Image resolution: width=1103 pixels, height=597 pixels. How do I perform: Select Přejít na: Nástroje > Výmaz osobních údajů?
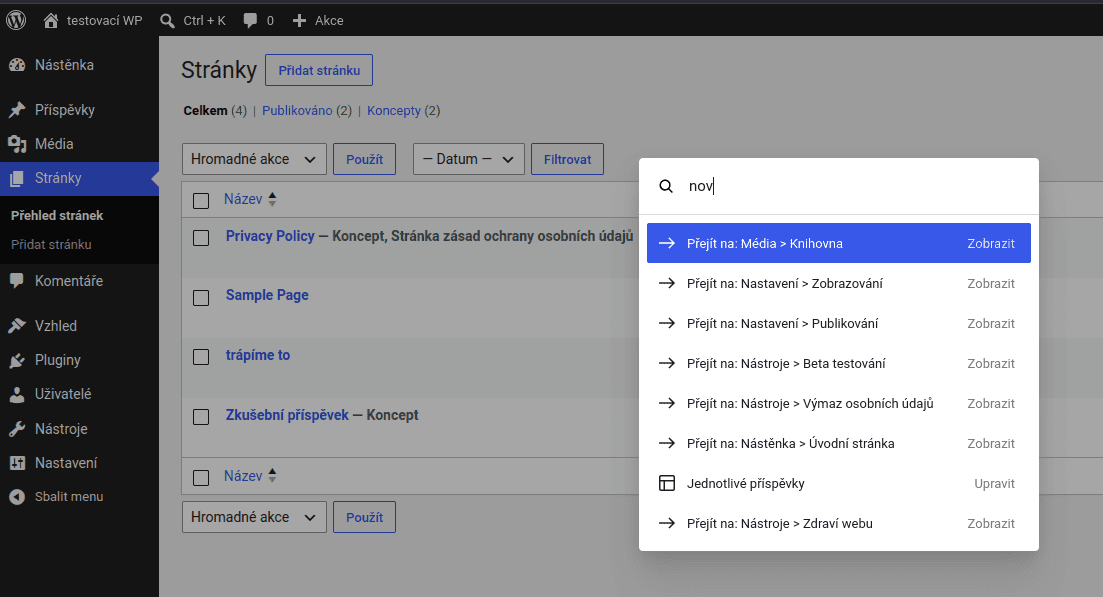coord(839,404)
